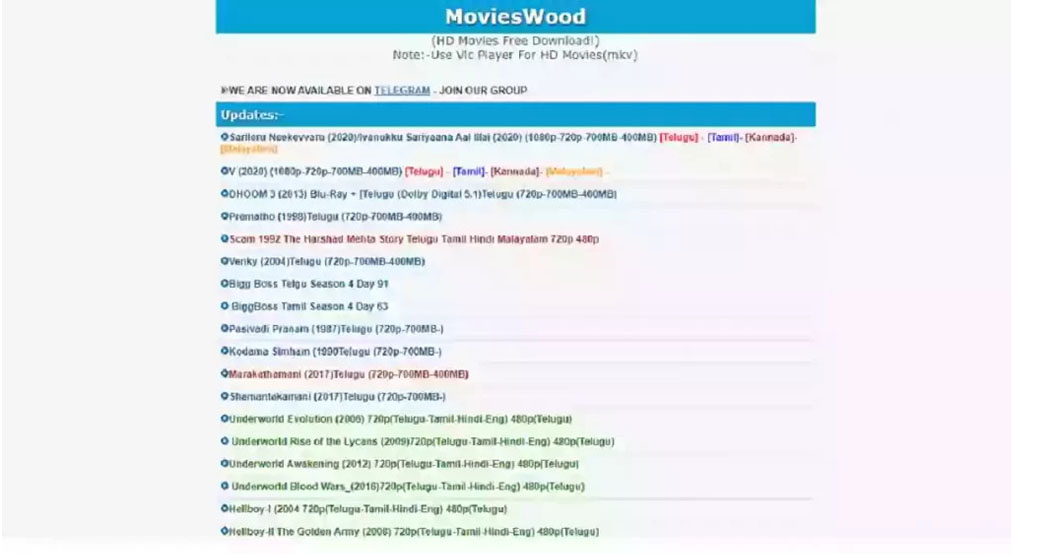Click the 'Use Vlc Player' note text
The height and width of the screenshot is (554, 1060).
[515, 55]
